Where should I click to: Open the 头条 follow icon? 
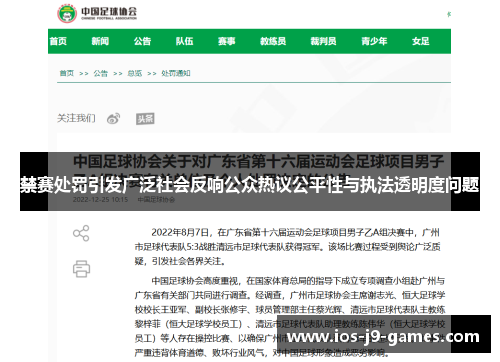pos(145,119)
